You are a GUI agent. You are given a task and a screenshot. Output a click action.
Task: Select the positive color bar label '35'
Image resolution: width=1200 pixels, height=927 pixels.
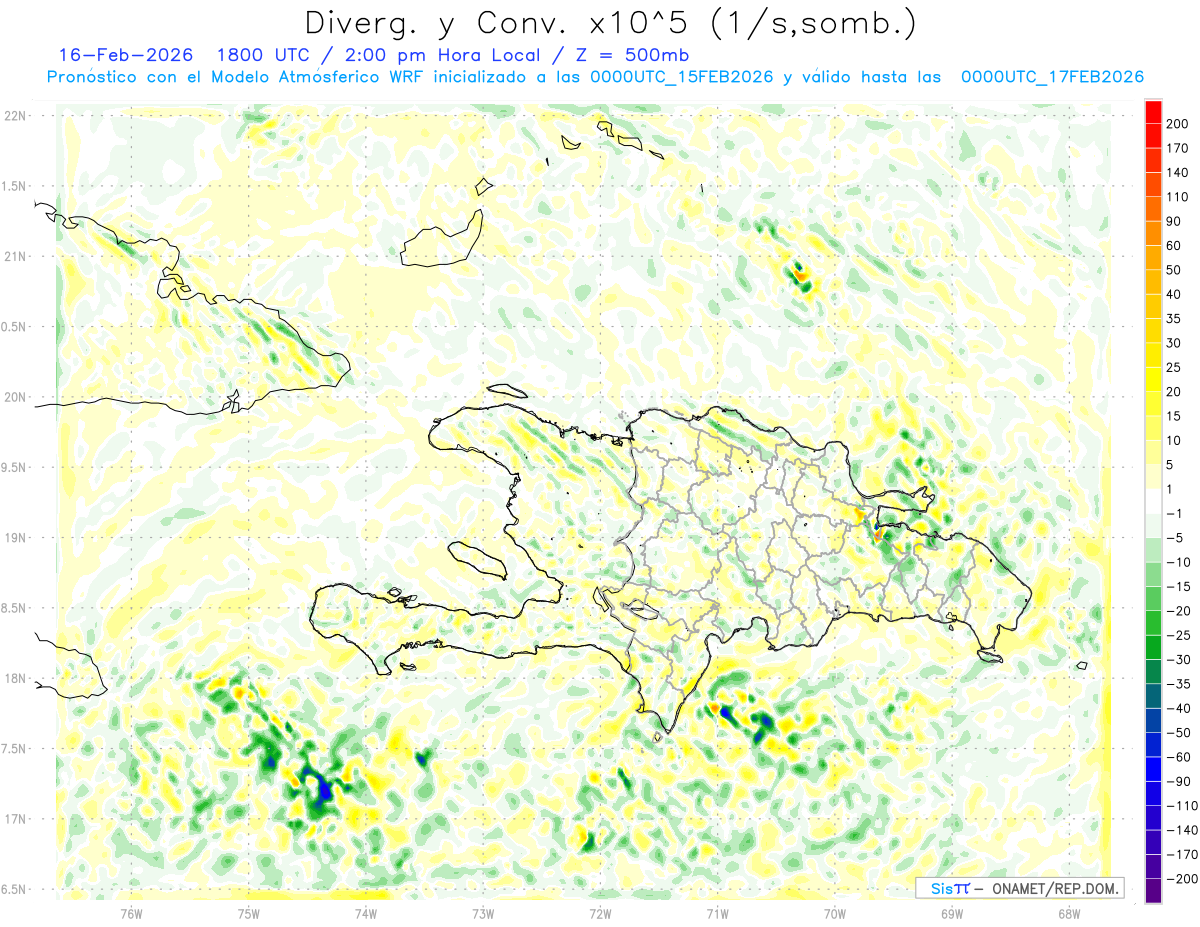1174,318
